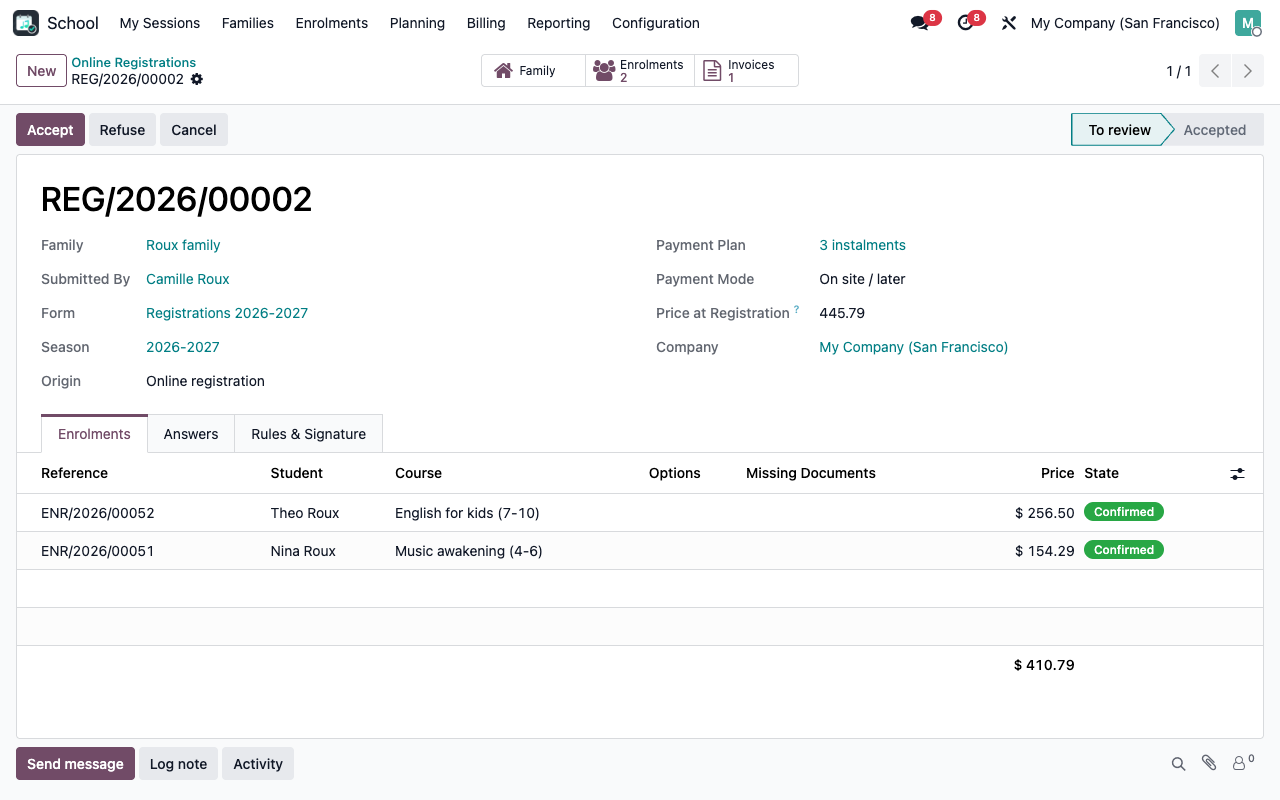Open the optional columns adjust icon
This screenshot has width=1280, height=800.
pyautogui.click(x=1238, y=474)
